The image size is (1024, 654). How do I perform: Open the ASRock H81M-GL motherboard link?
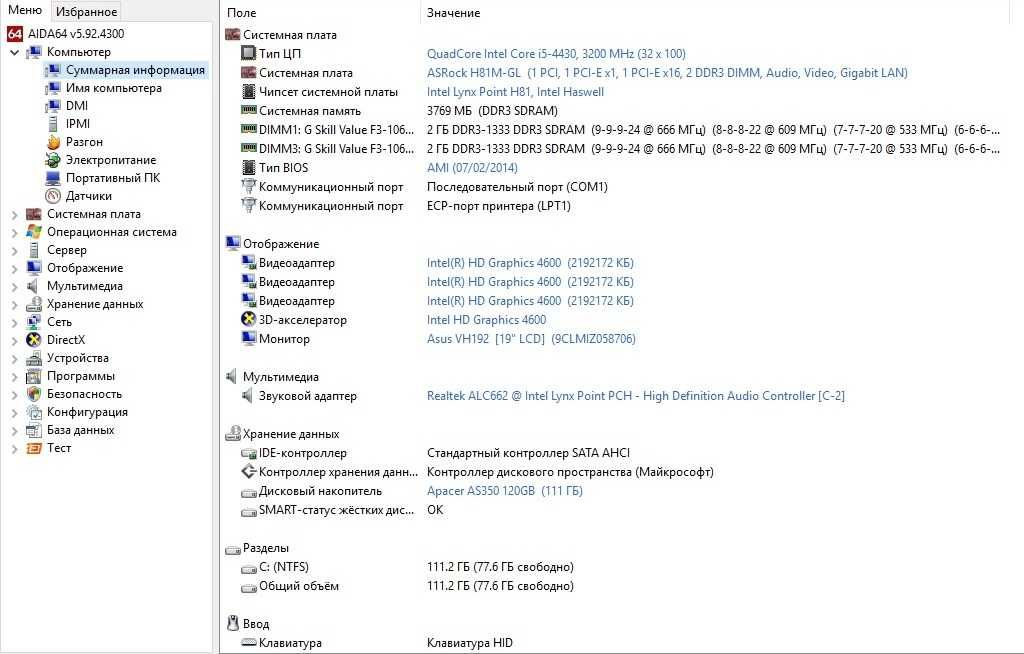coord(667,73)
